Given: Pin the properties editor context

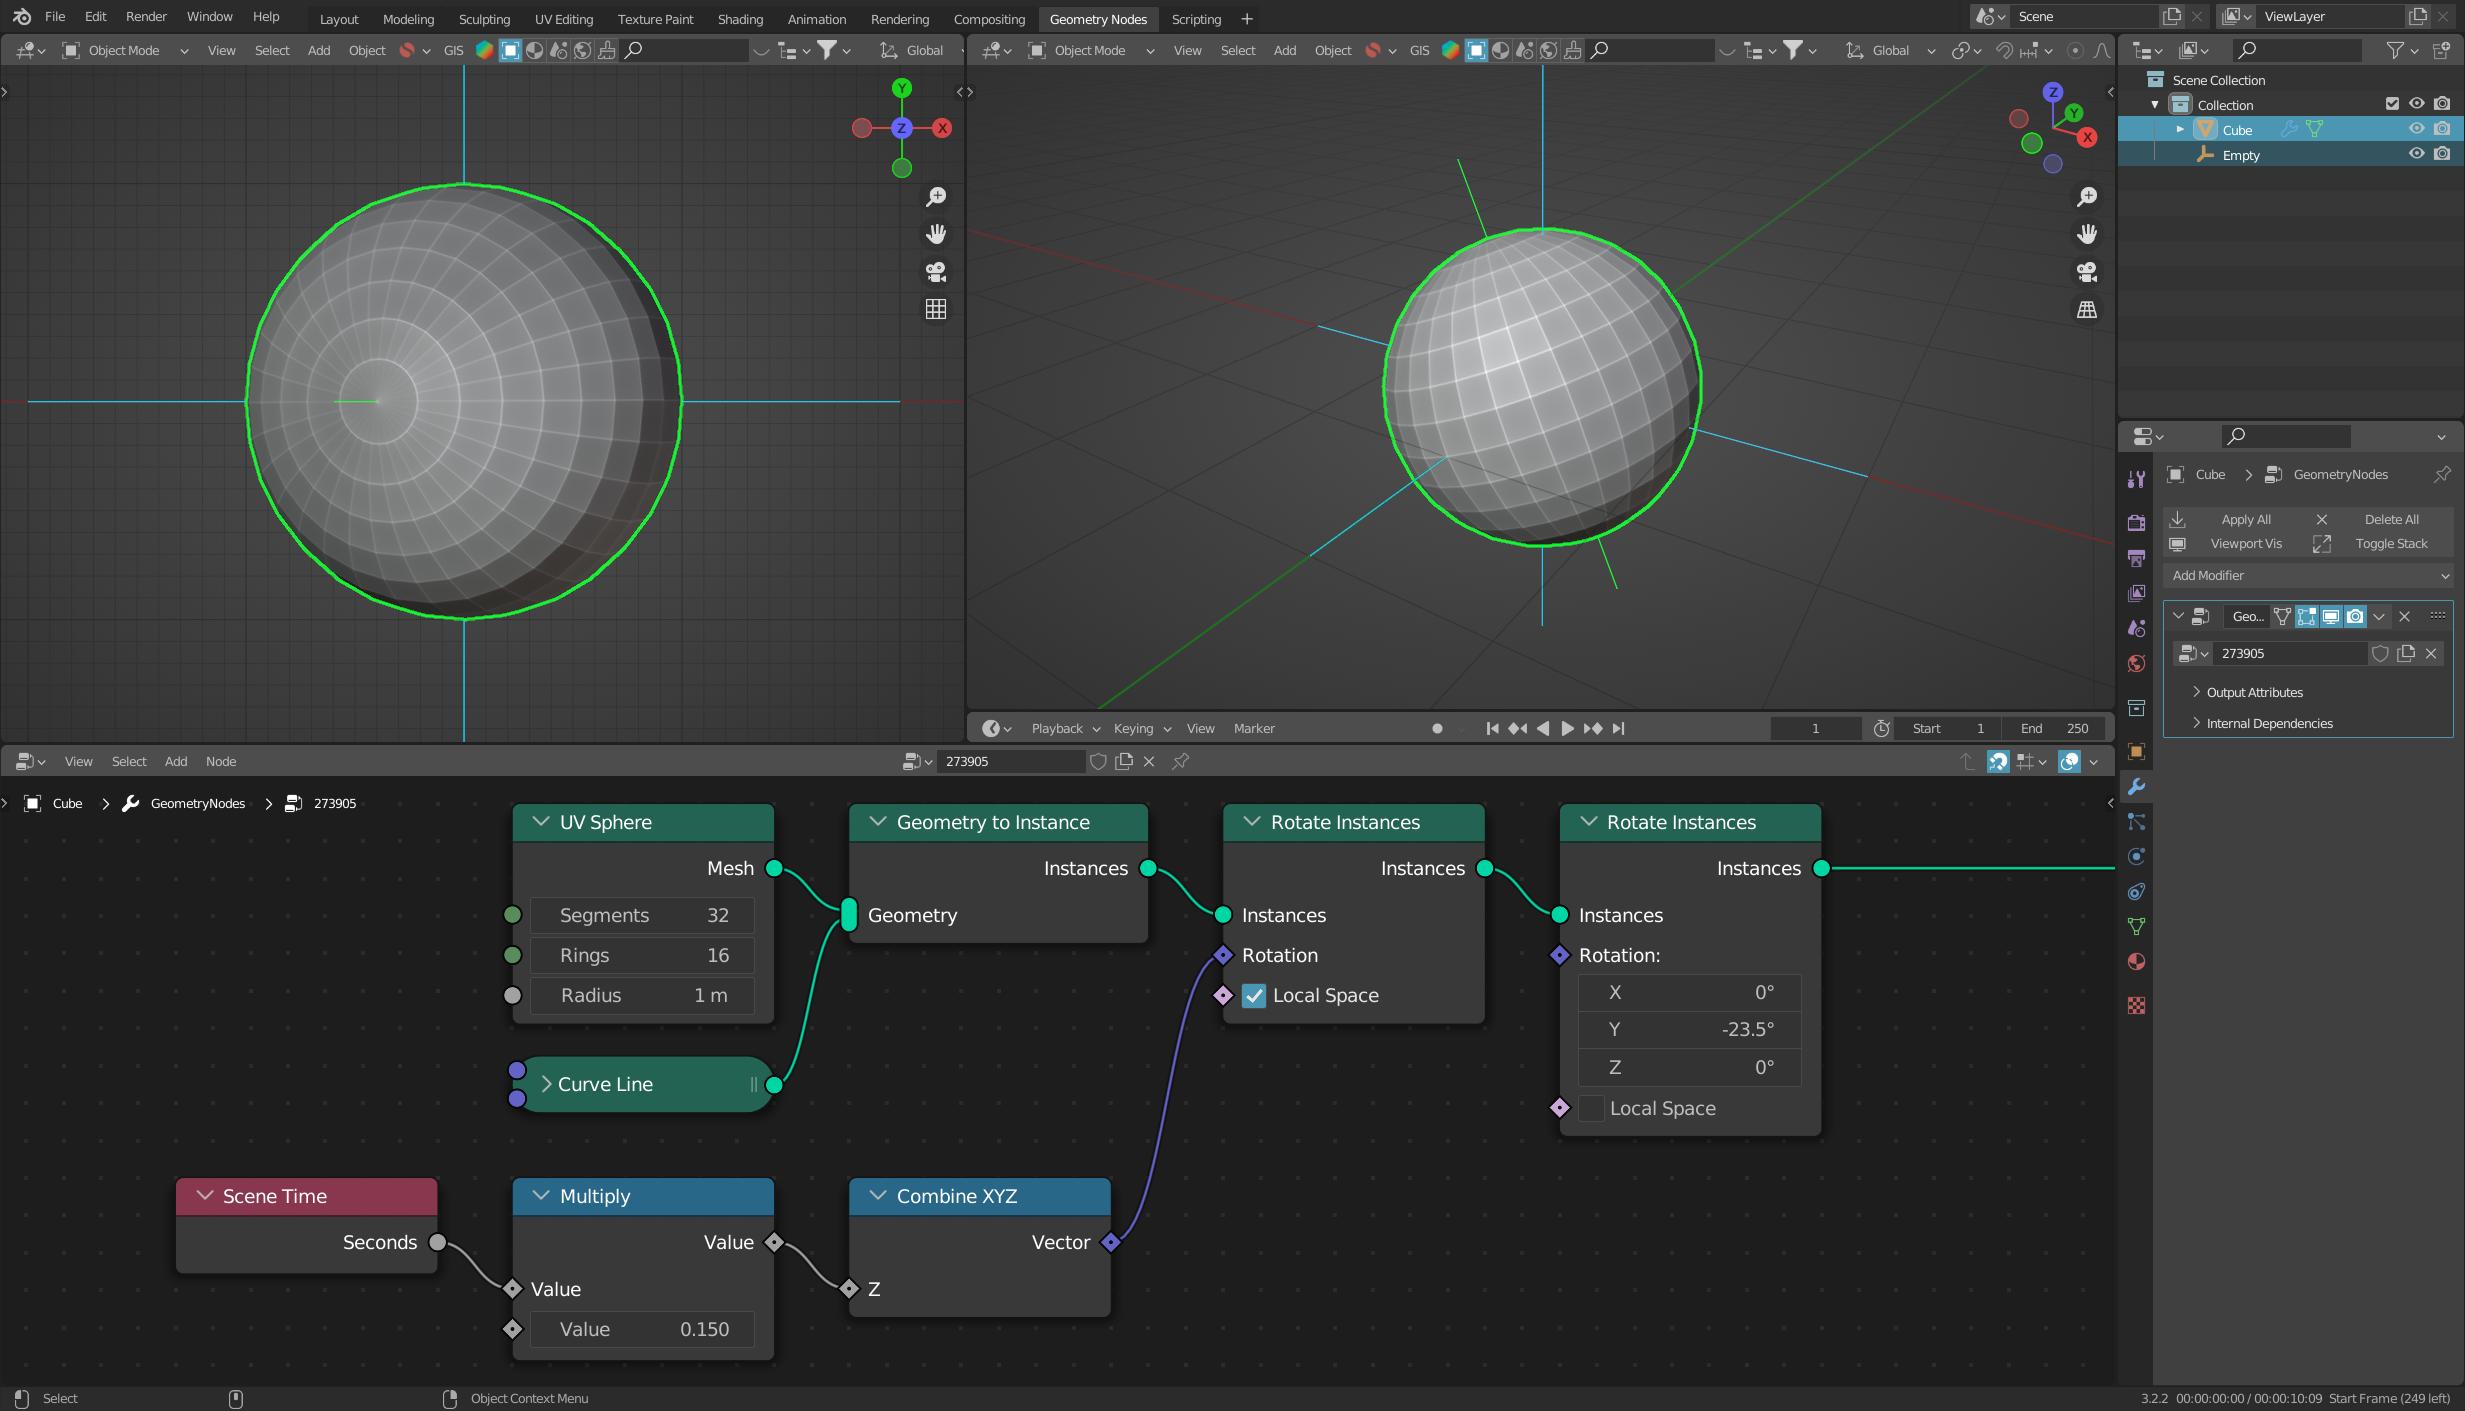Looking at the screenshot, I should [x=2442, y=474].
